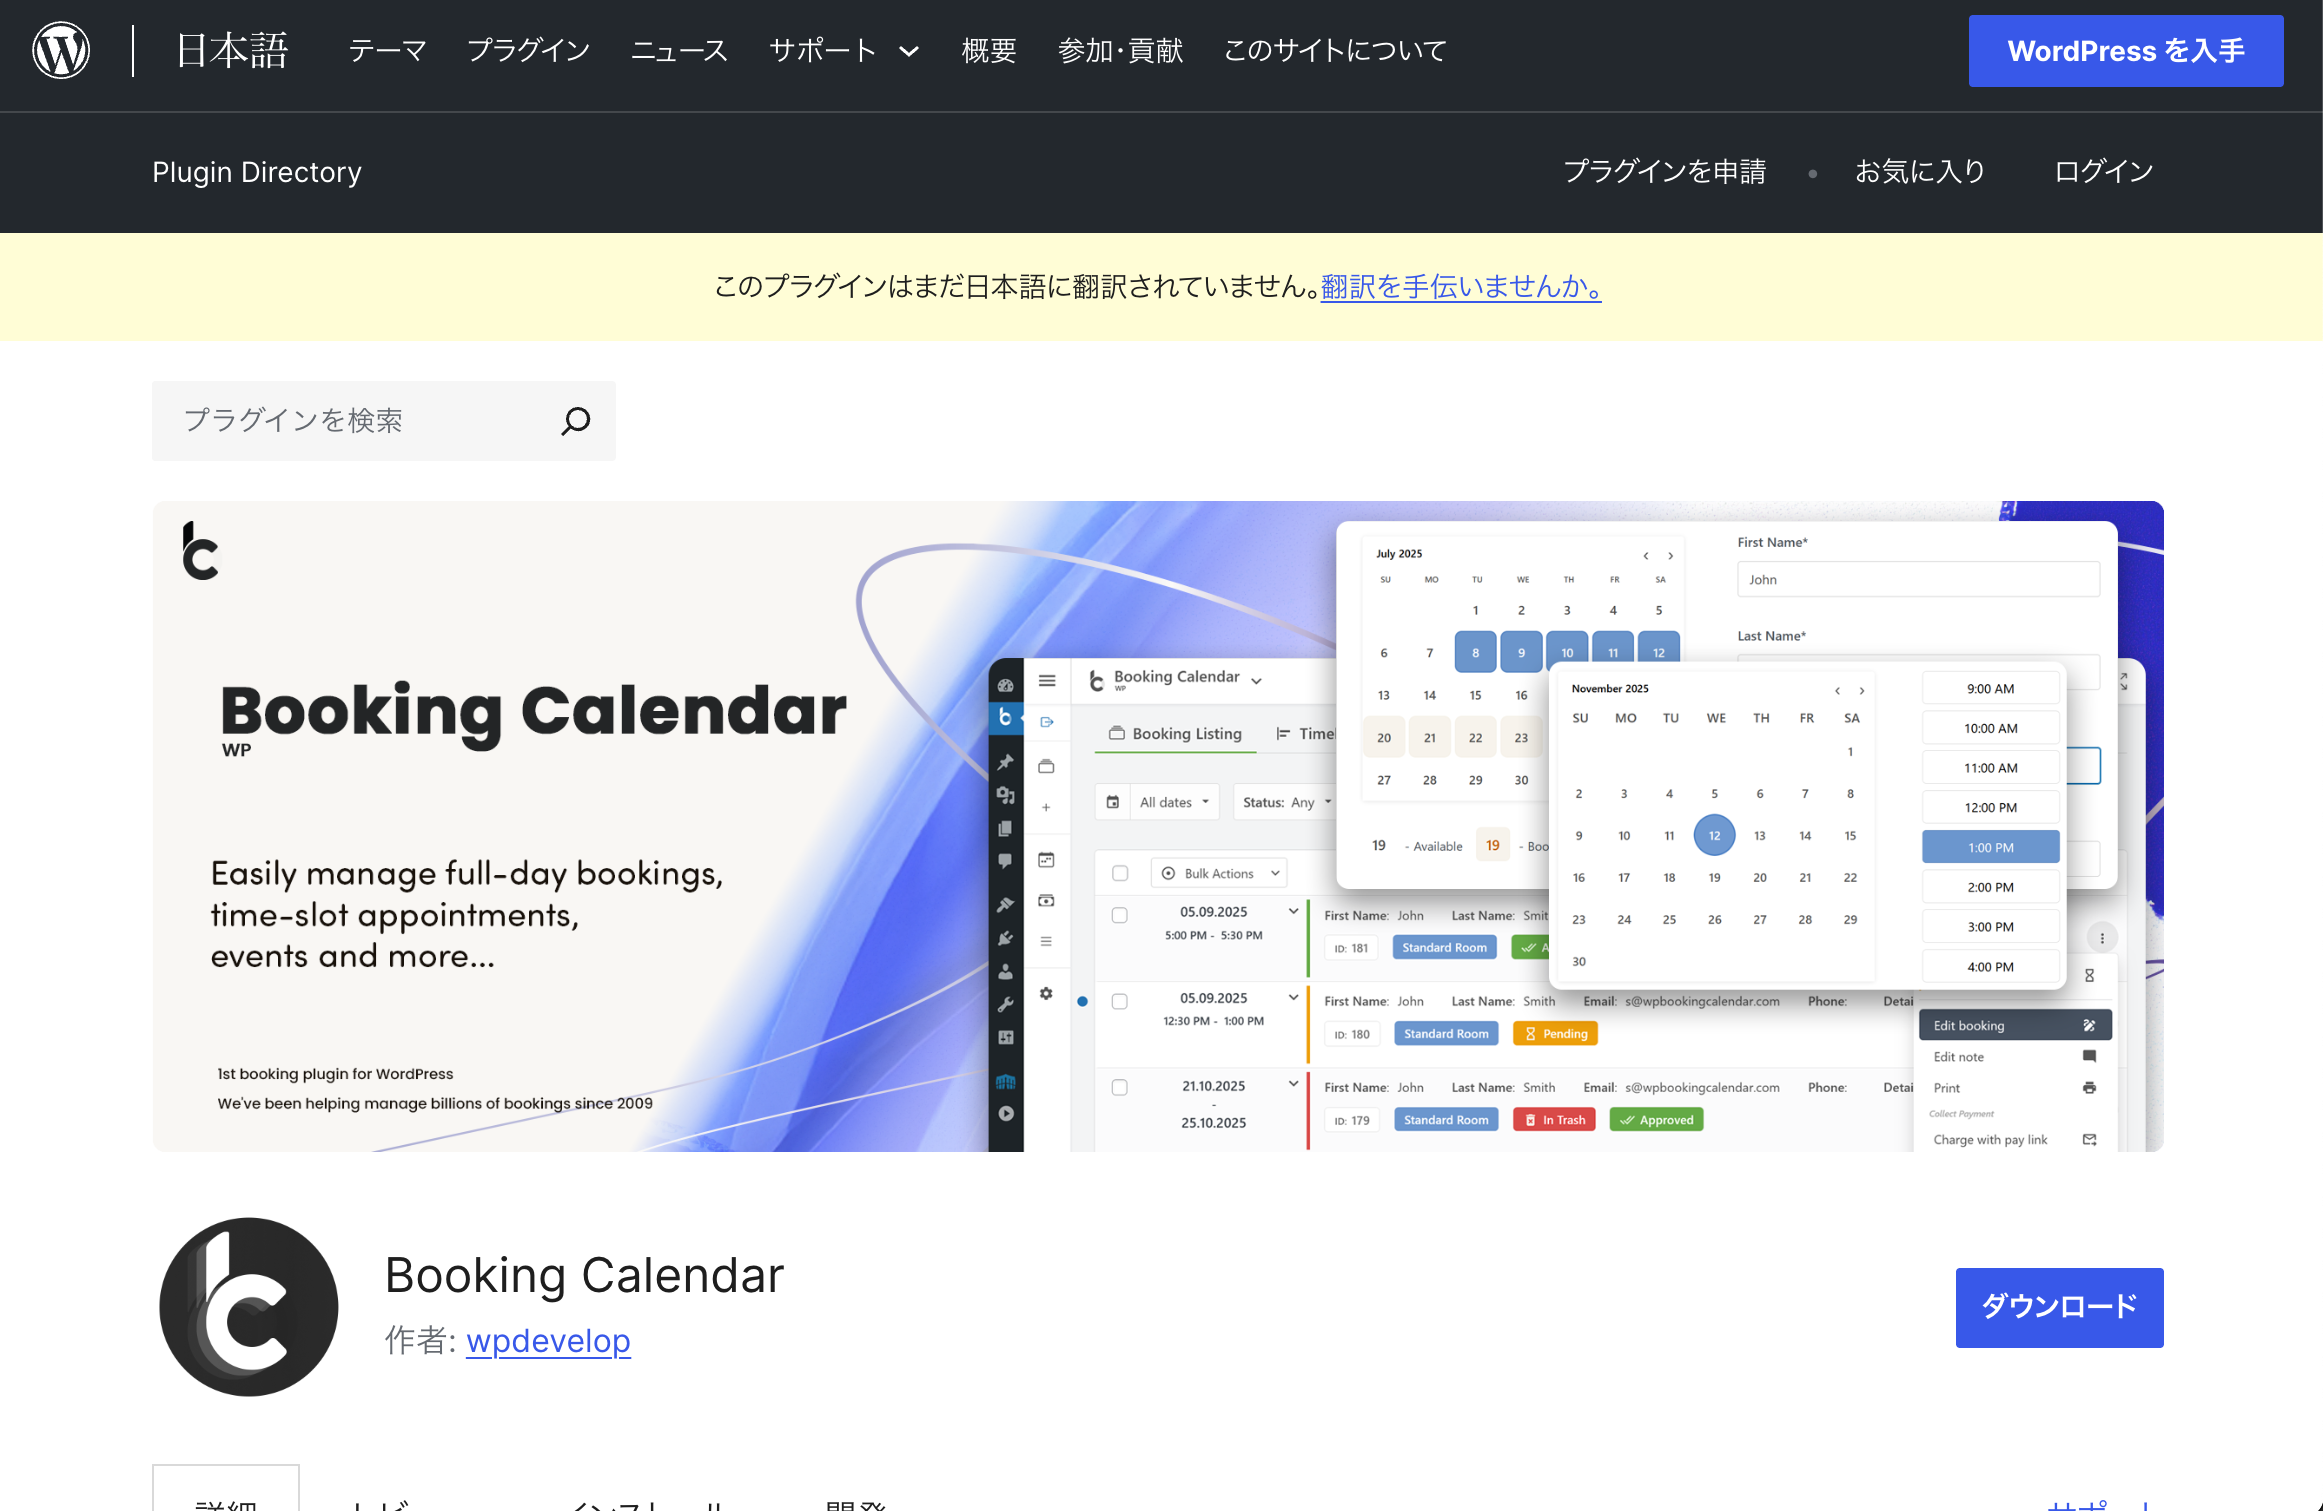Click calendar icon beside All dates in banner
2323x1511 pixels.
pos(1113,802)
